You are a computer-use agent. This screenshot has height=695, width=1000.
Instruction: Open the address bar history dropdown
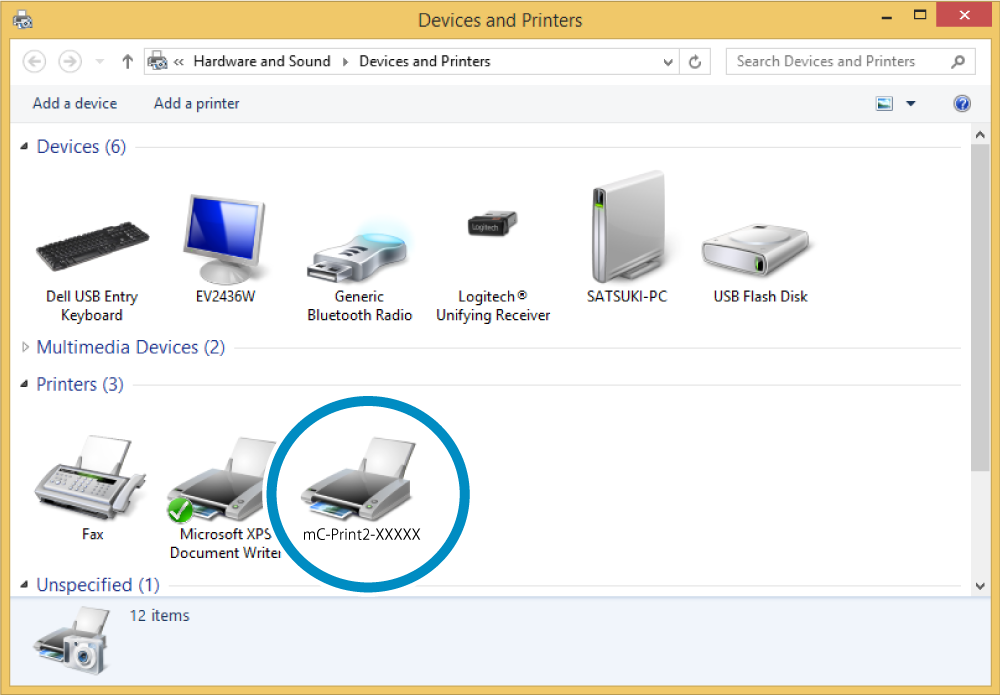tap(669, 62)
